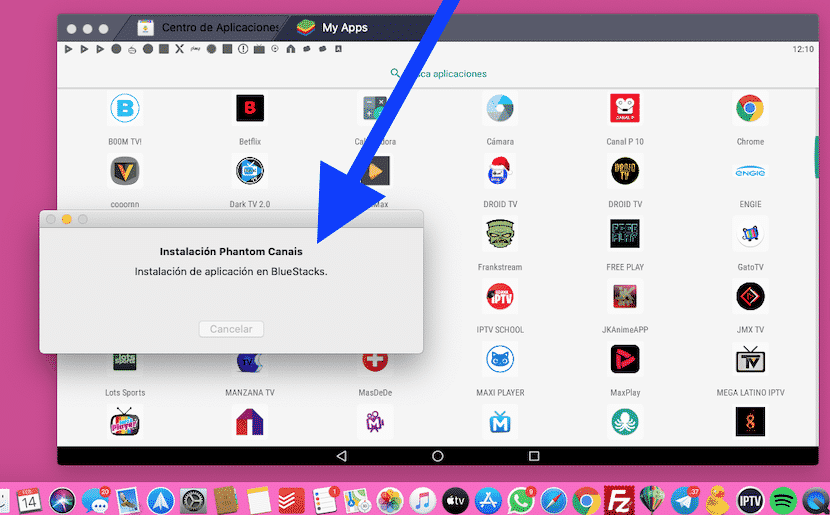Click the app grid vertical scrollbar
830x515 pixels.
(816, 157)
